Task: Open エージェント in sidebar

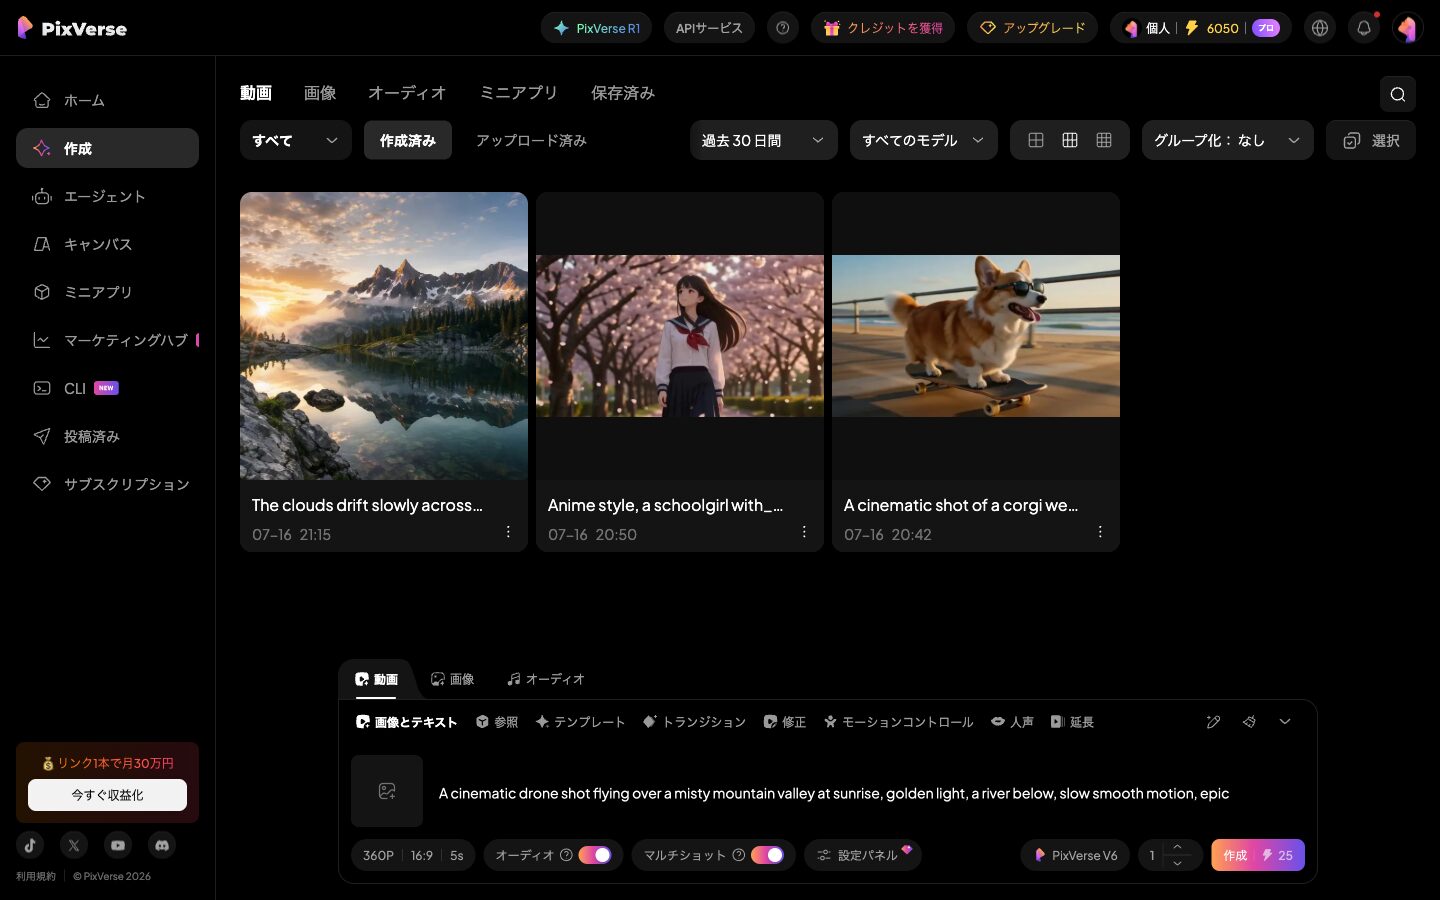Action: tap(107, 196)
